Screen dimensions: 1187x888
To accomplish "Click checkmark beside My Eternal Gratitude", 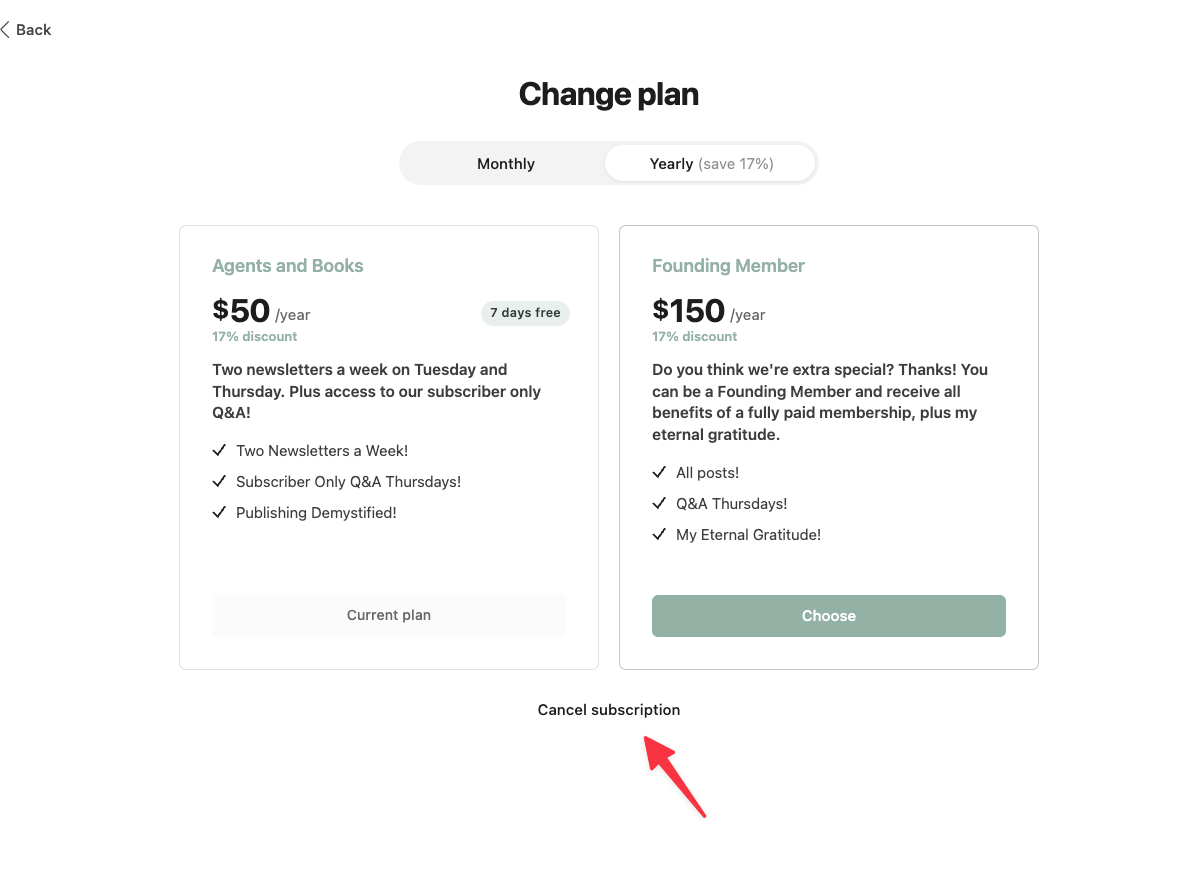I will [659, 535].
